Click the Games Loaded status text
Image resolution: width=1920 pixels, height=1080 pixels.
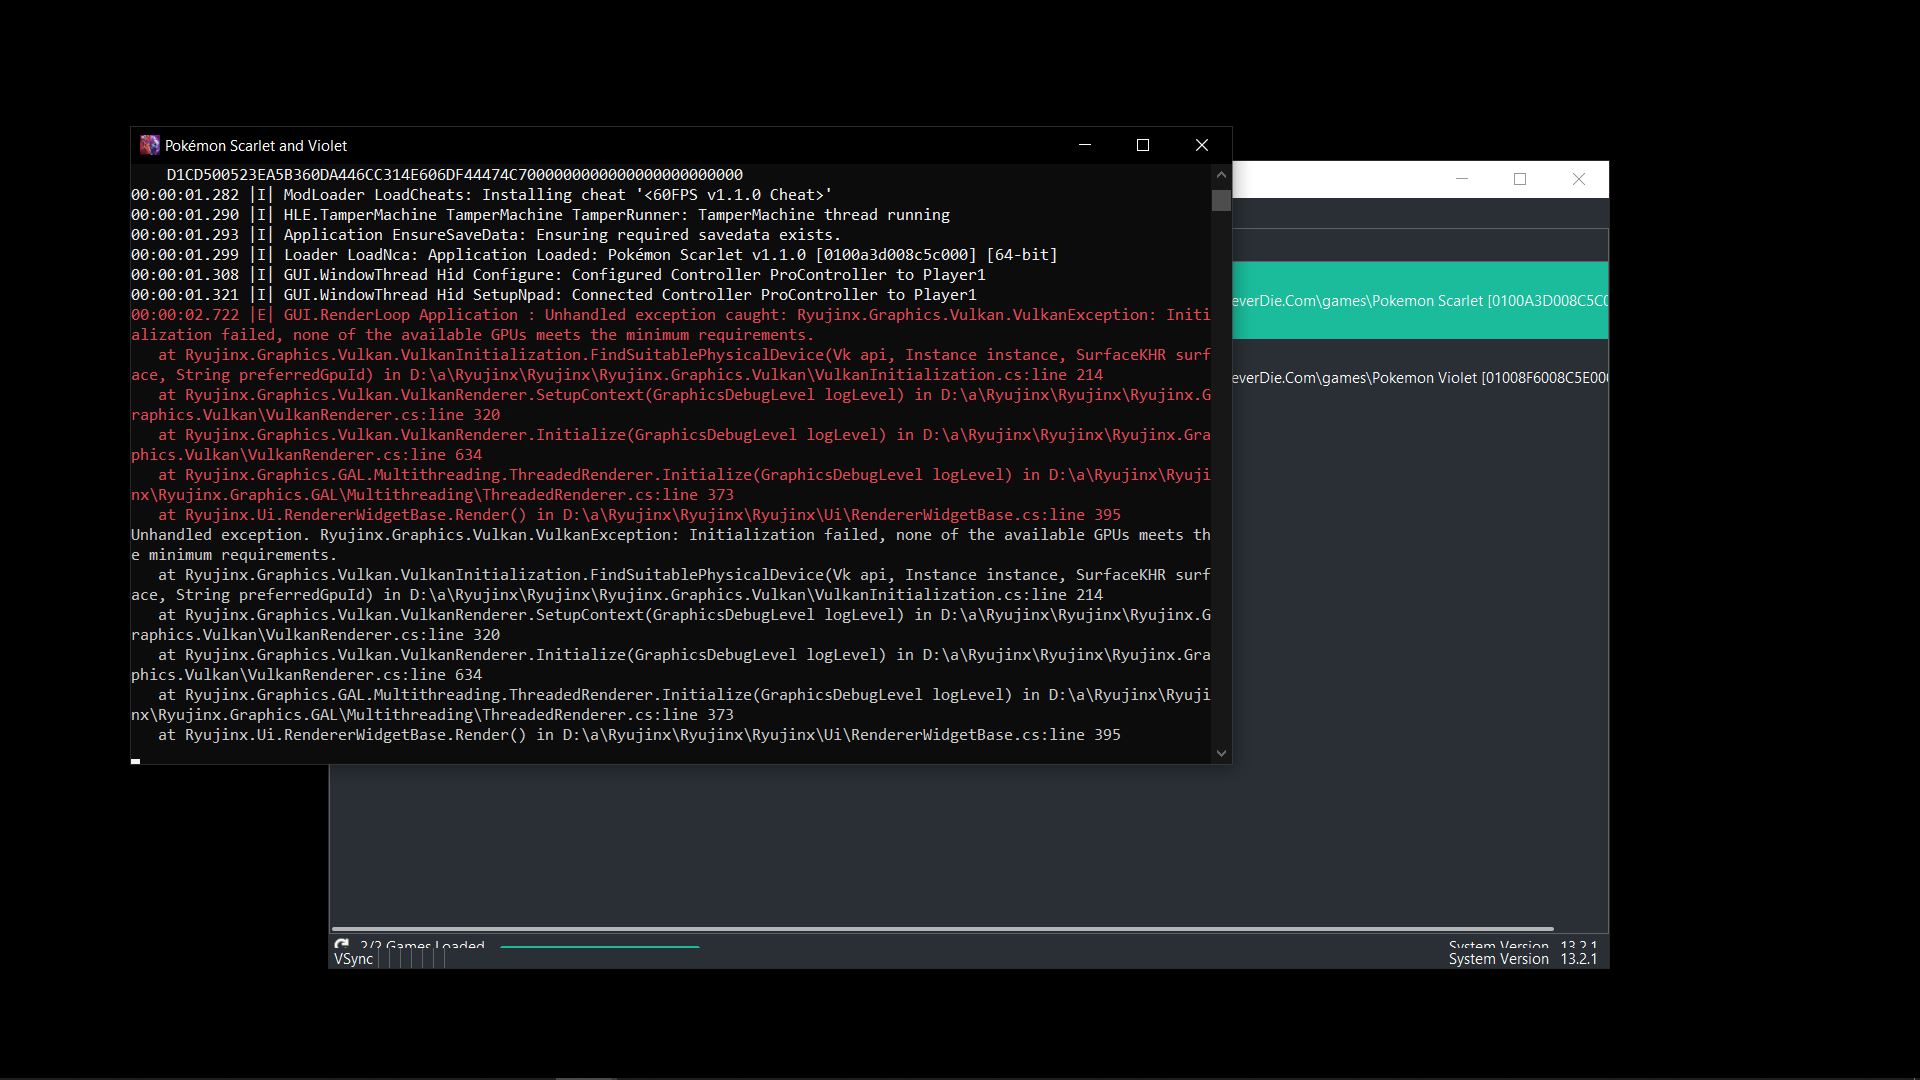click(x=422, y=945)
